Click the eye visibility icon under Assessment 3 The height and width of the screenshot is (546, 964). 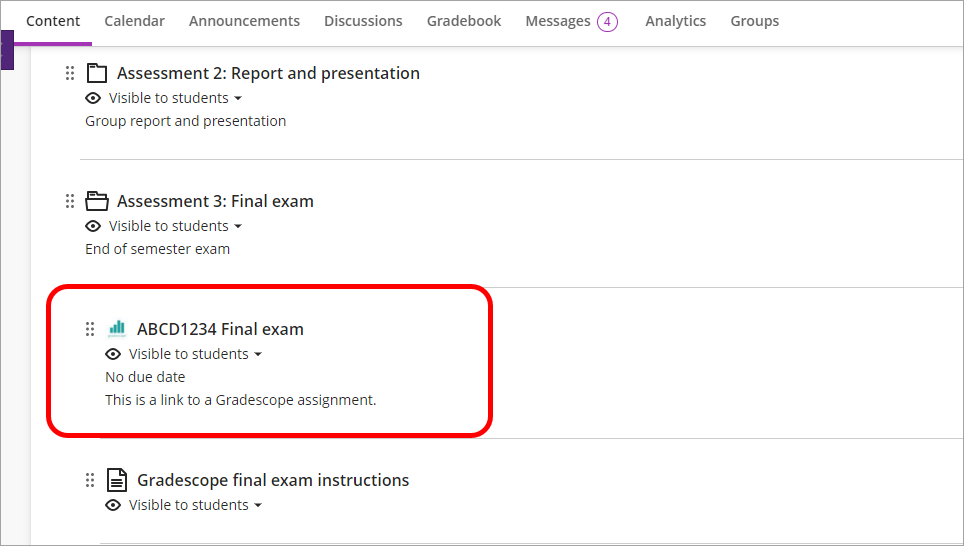point(93,226)
